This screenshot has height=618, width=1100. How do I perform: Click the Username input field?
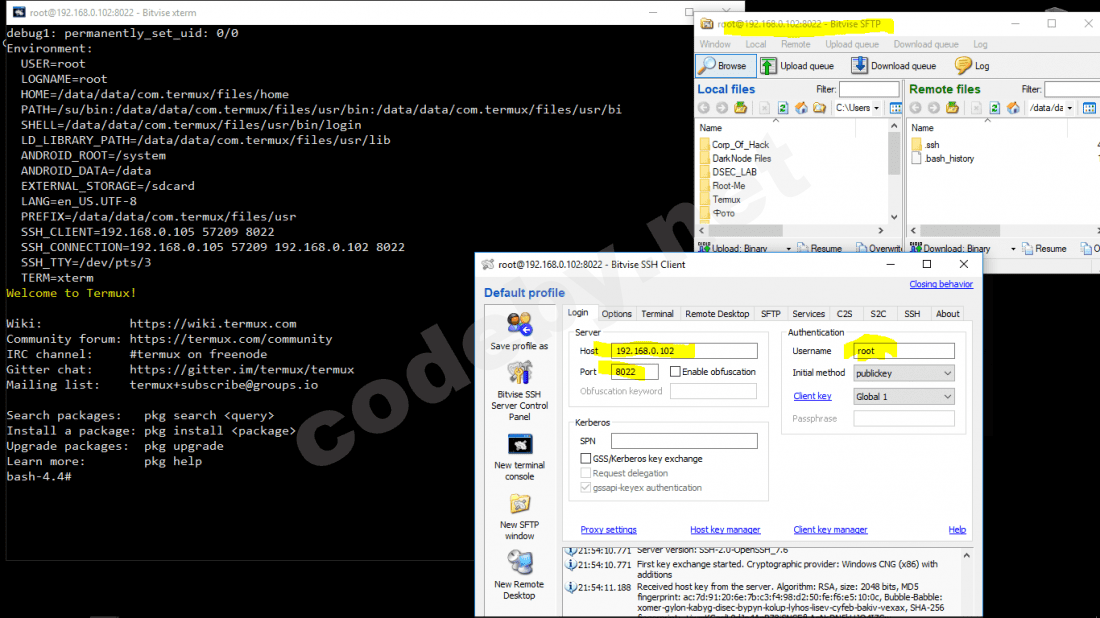pos(904,351)
